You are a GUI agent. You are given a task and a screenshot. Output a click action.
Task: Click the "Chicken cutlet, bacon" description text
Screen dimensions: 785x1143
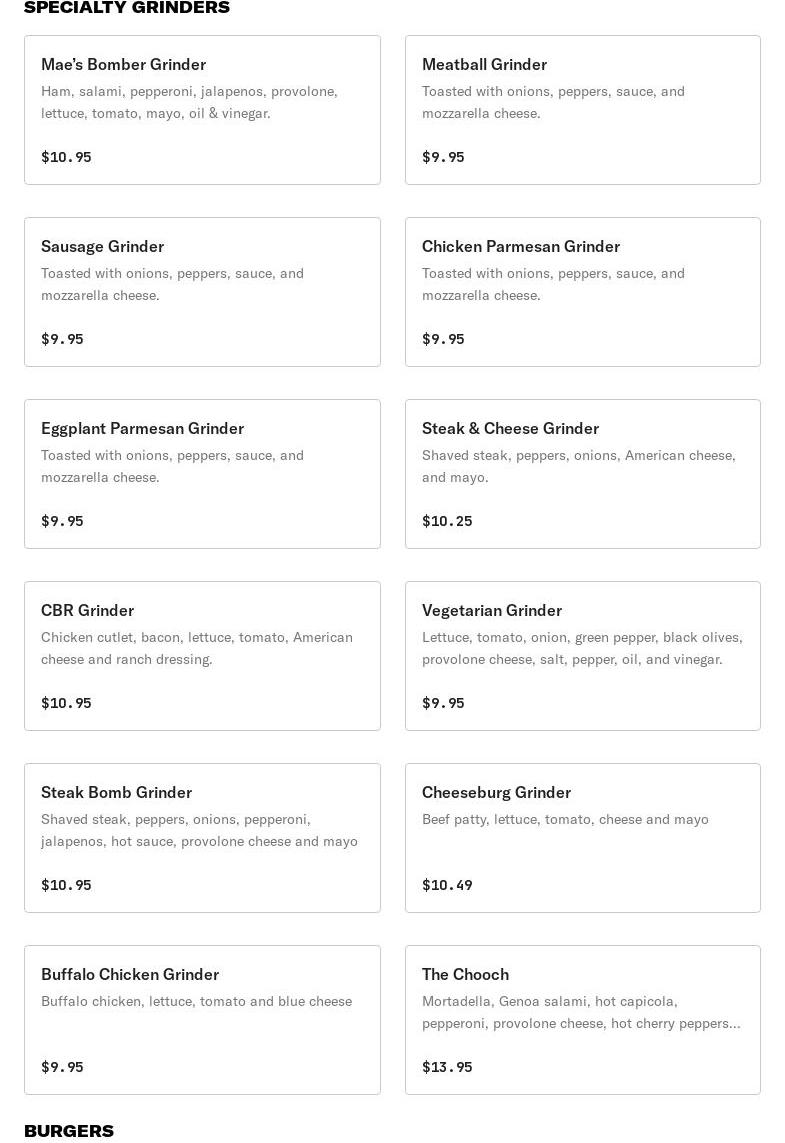point(197,648)
